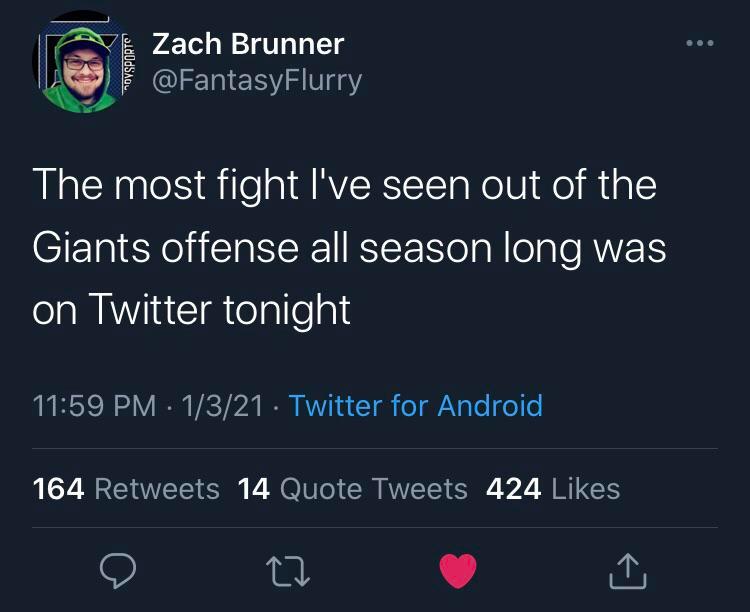Visit the @FantasyFlurry handle

[256, 79]
